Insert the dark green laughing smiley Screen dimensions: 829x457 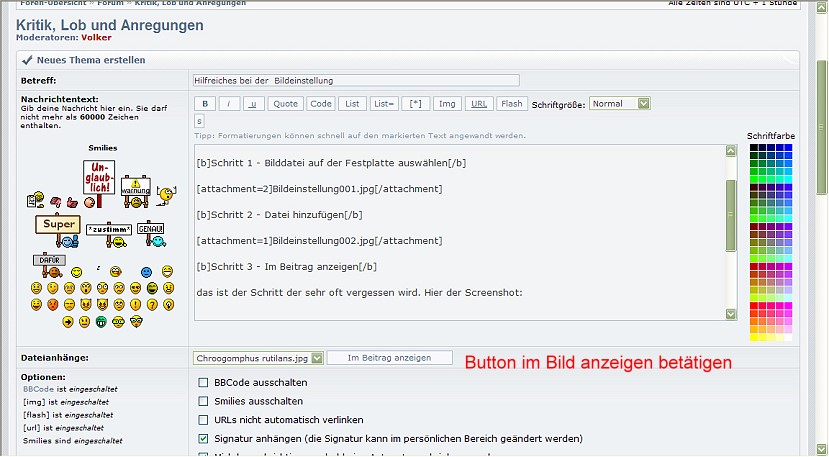[152, 288]
